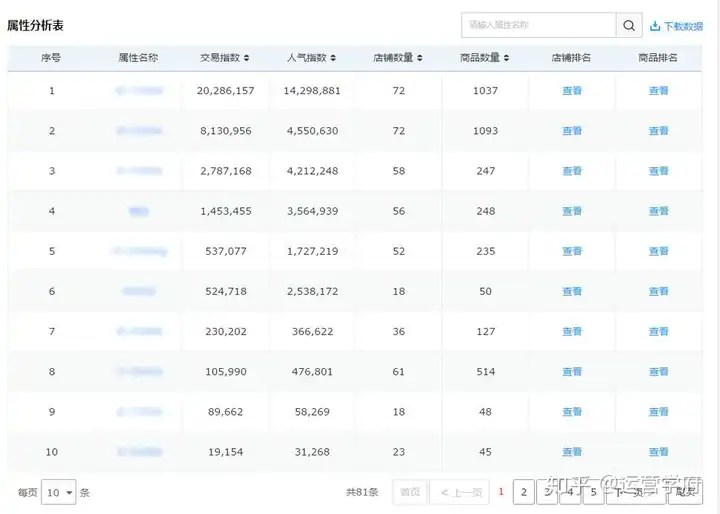Select cell value 31,268
720x514 pixels.
click(x=312, y=452)
